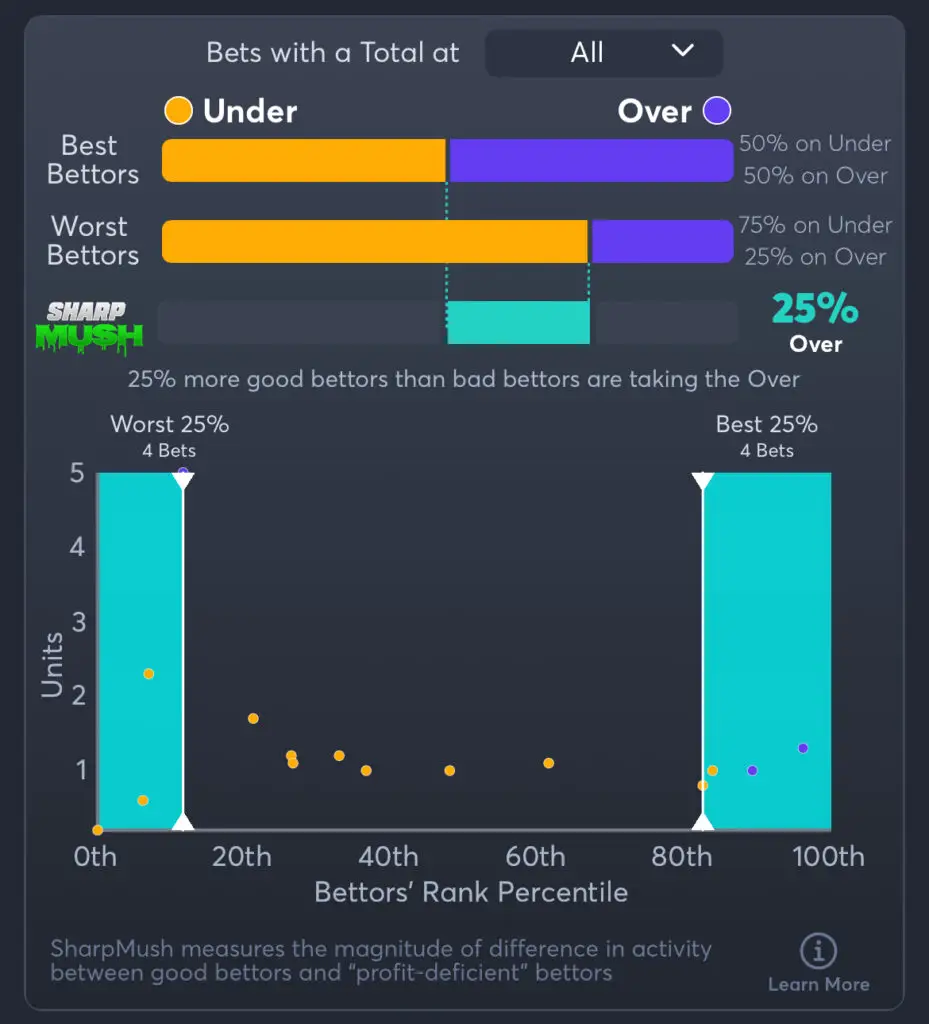The height and width of the screenshot is (1024, 929).
Task: Click the bottom handle of Best 25% line
Action: [x=703, y=821]
